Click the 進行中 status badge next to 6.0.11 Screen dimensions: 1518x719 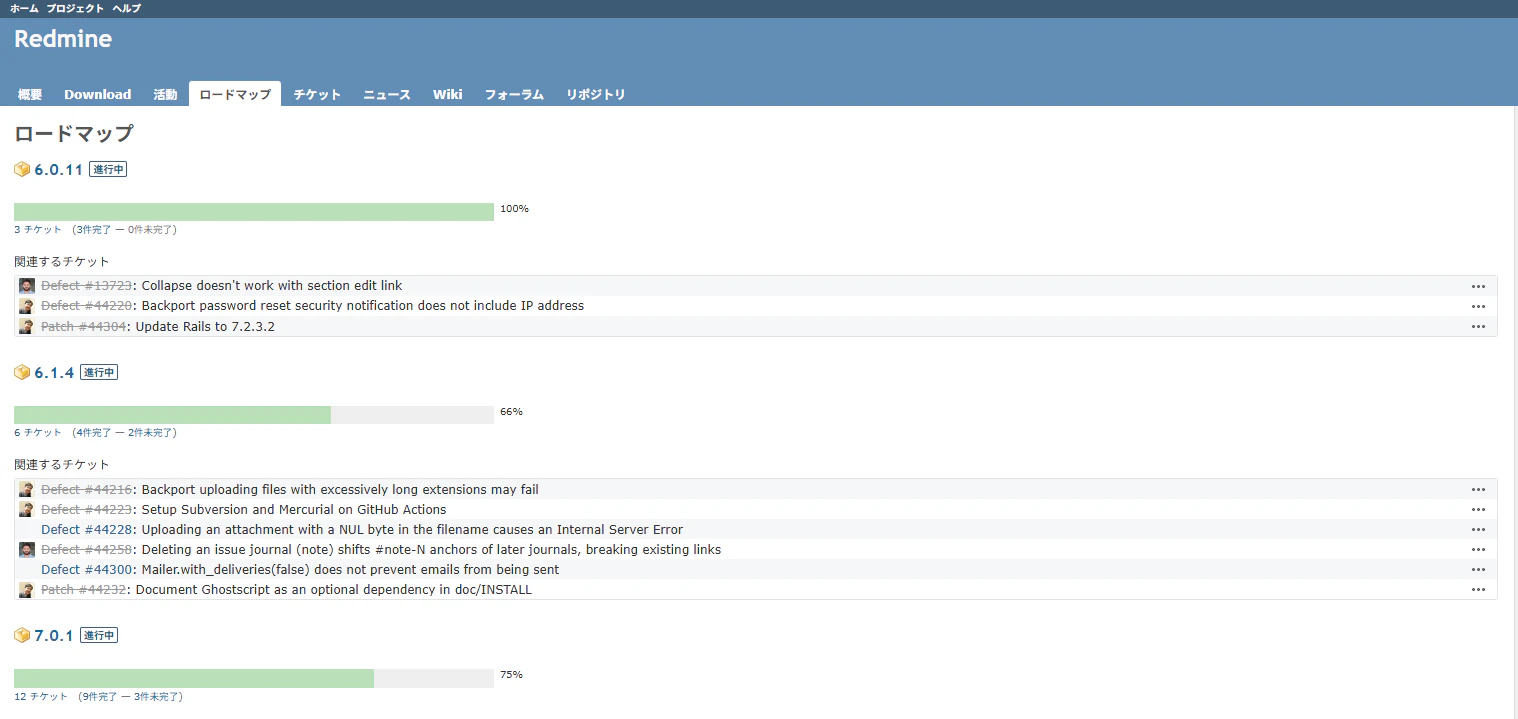[x=108, y=169]
